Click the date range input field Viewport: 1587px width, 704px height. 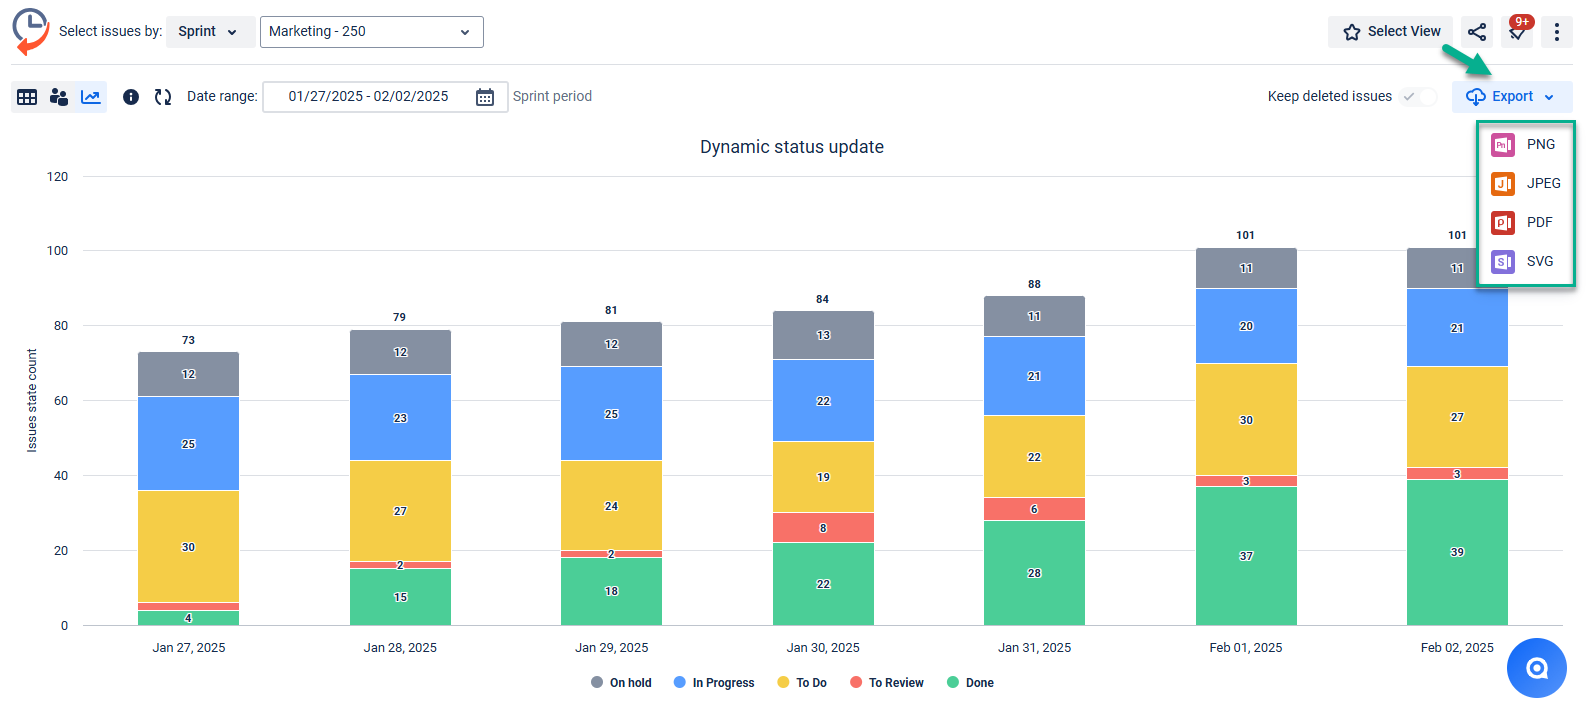tap(368, 97)
